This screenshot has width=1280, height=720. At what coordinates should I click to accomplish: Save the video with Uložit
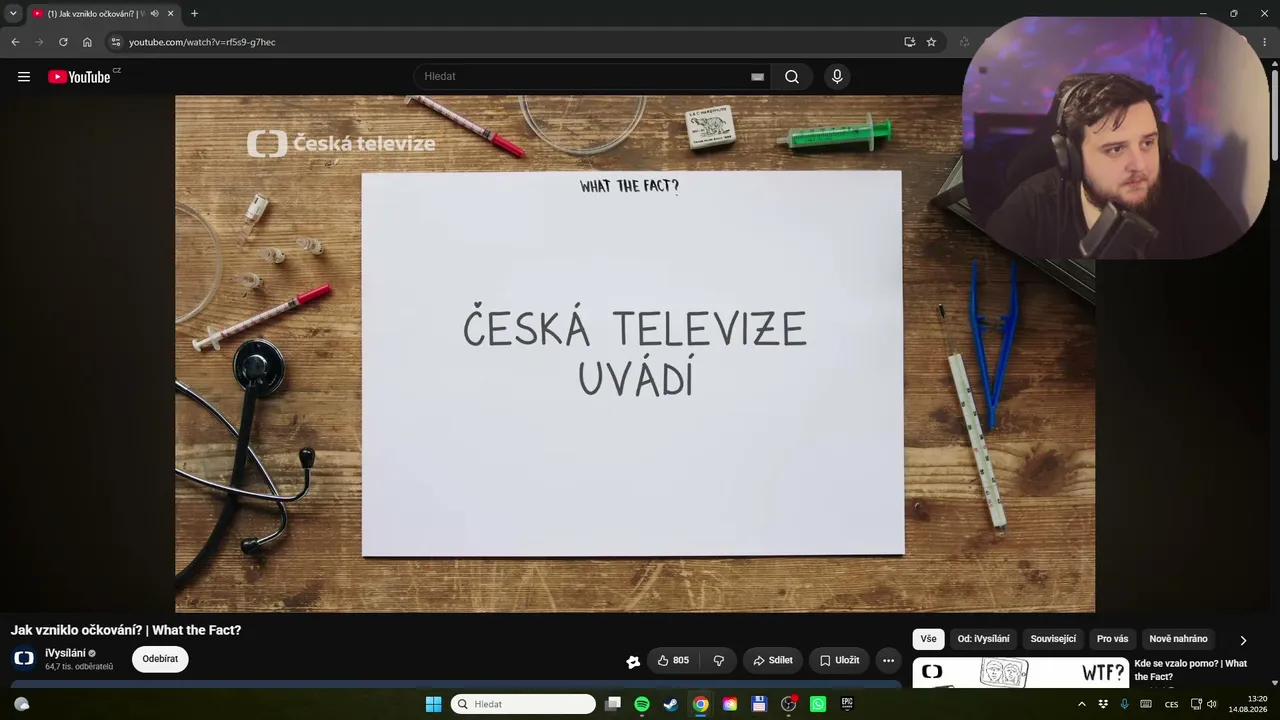pyautogui.click(x=839, y=660)
